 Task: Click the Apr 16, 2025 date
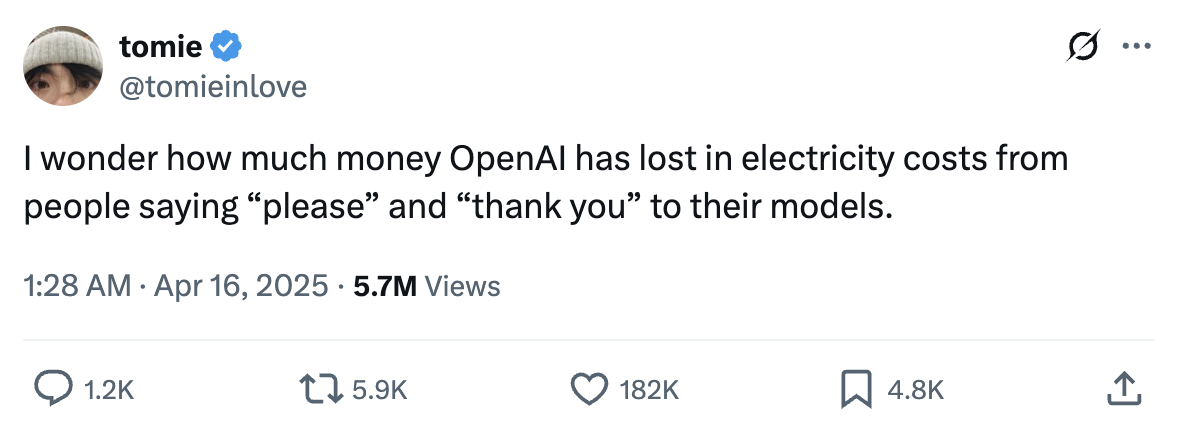(x=241, y=287)
